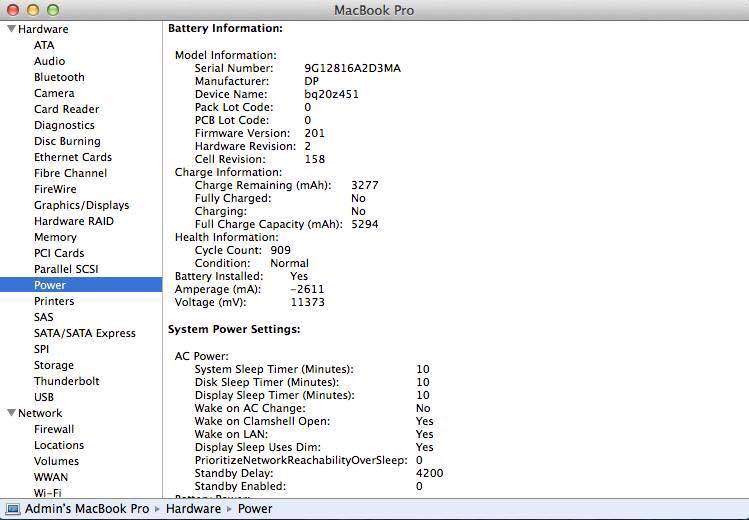Select SPI in the sidebar
The height and width of the screenshot is (520, 749).
(41, 349)
